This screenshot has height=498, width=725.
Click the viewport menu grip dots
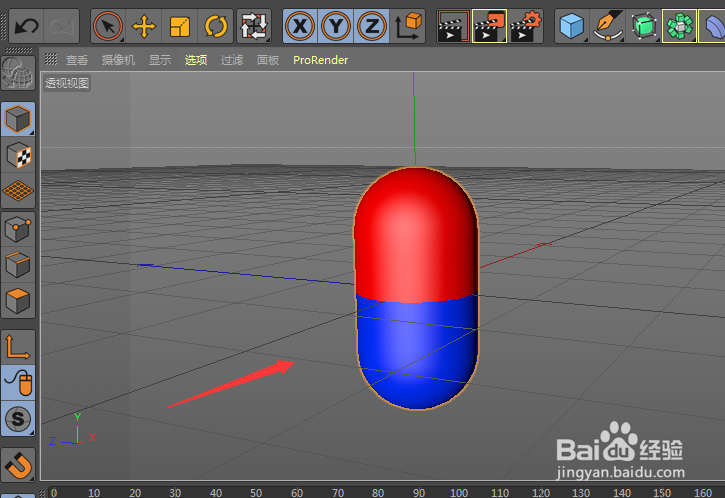pyautogui.click(x=50, y=59)
